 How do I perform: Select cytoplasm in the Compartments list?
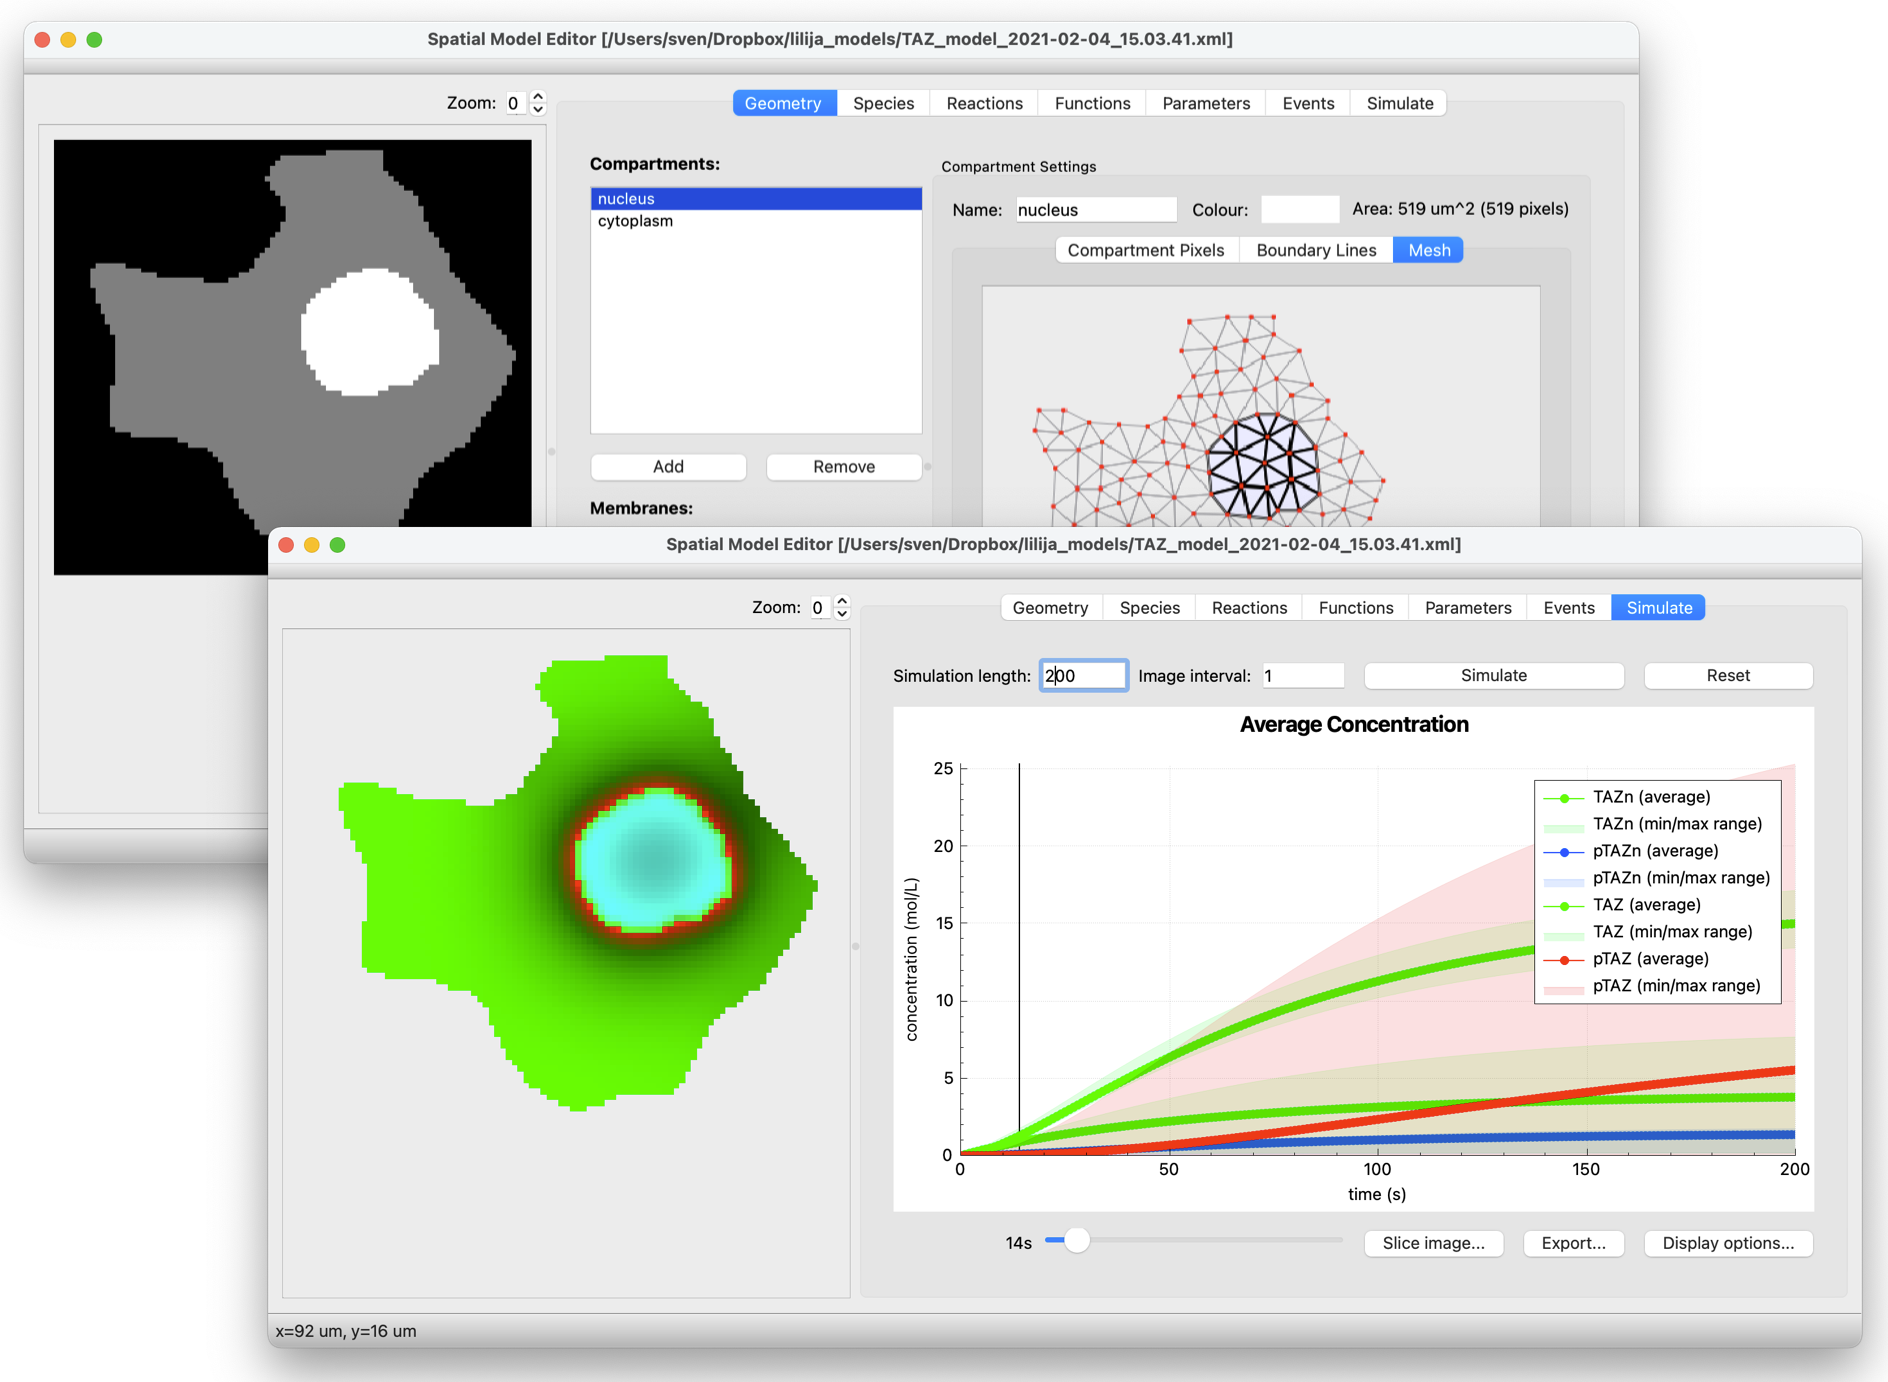(x=636, y=221)
